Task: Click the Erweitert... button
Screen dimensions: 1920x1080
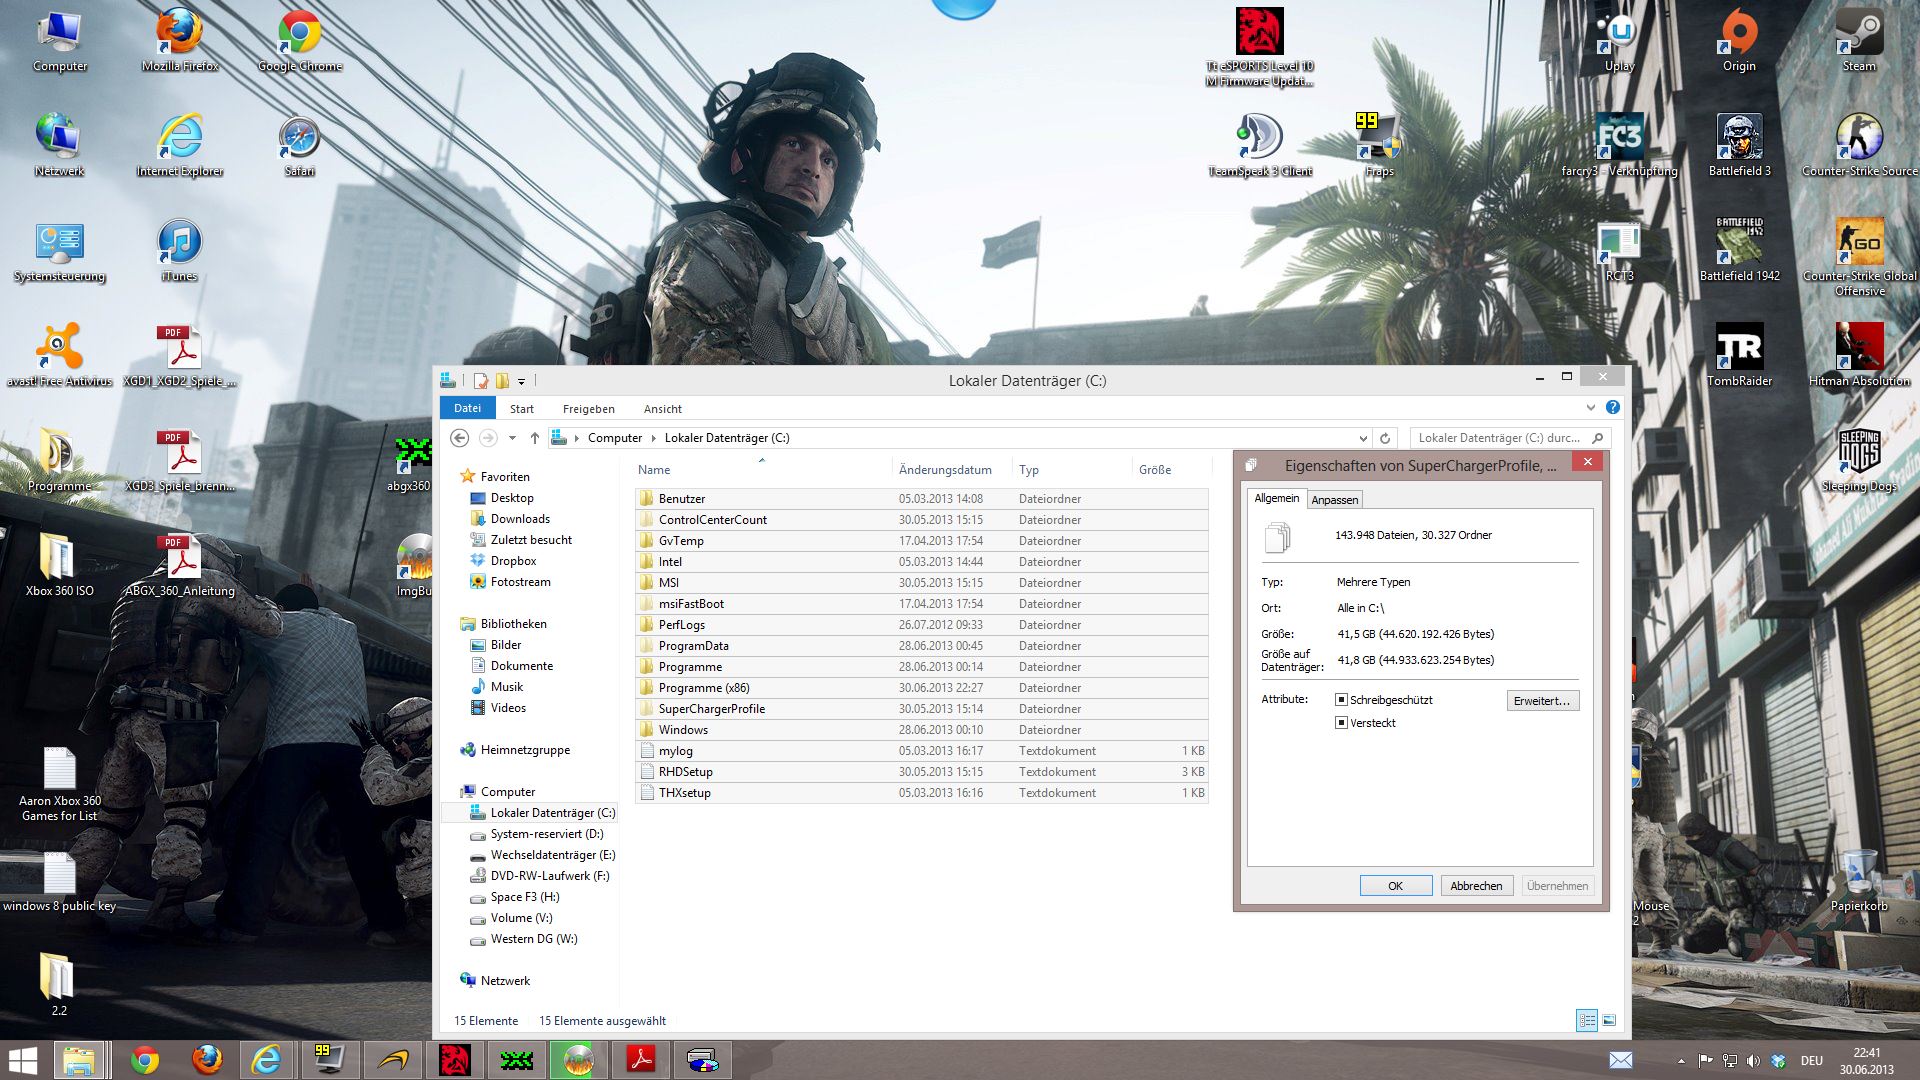Action: (1542, 701)
